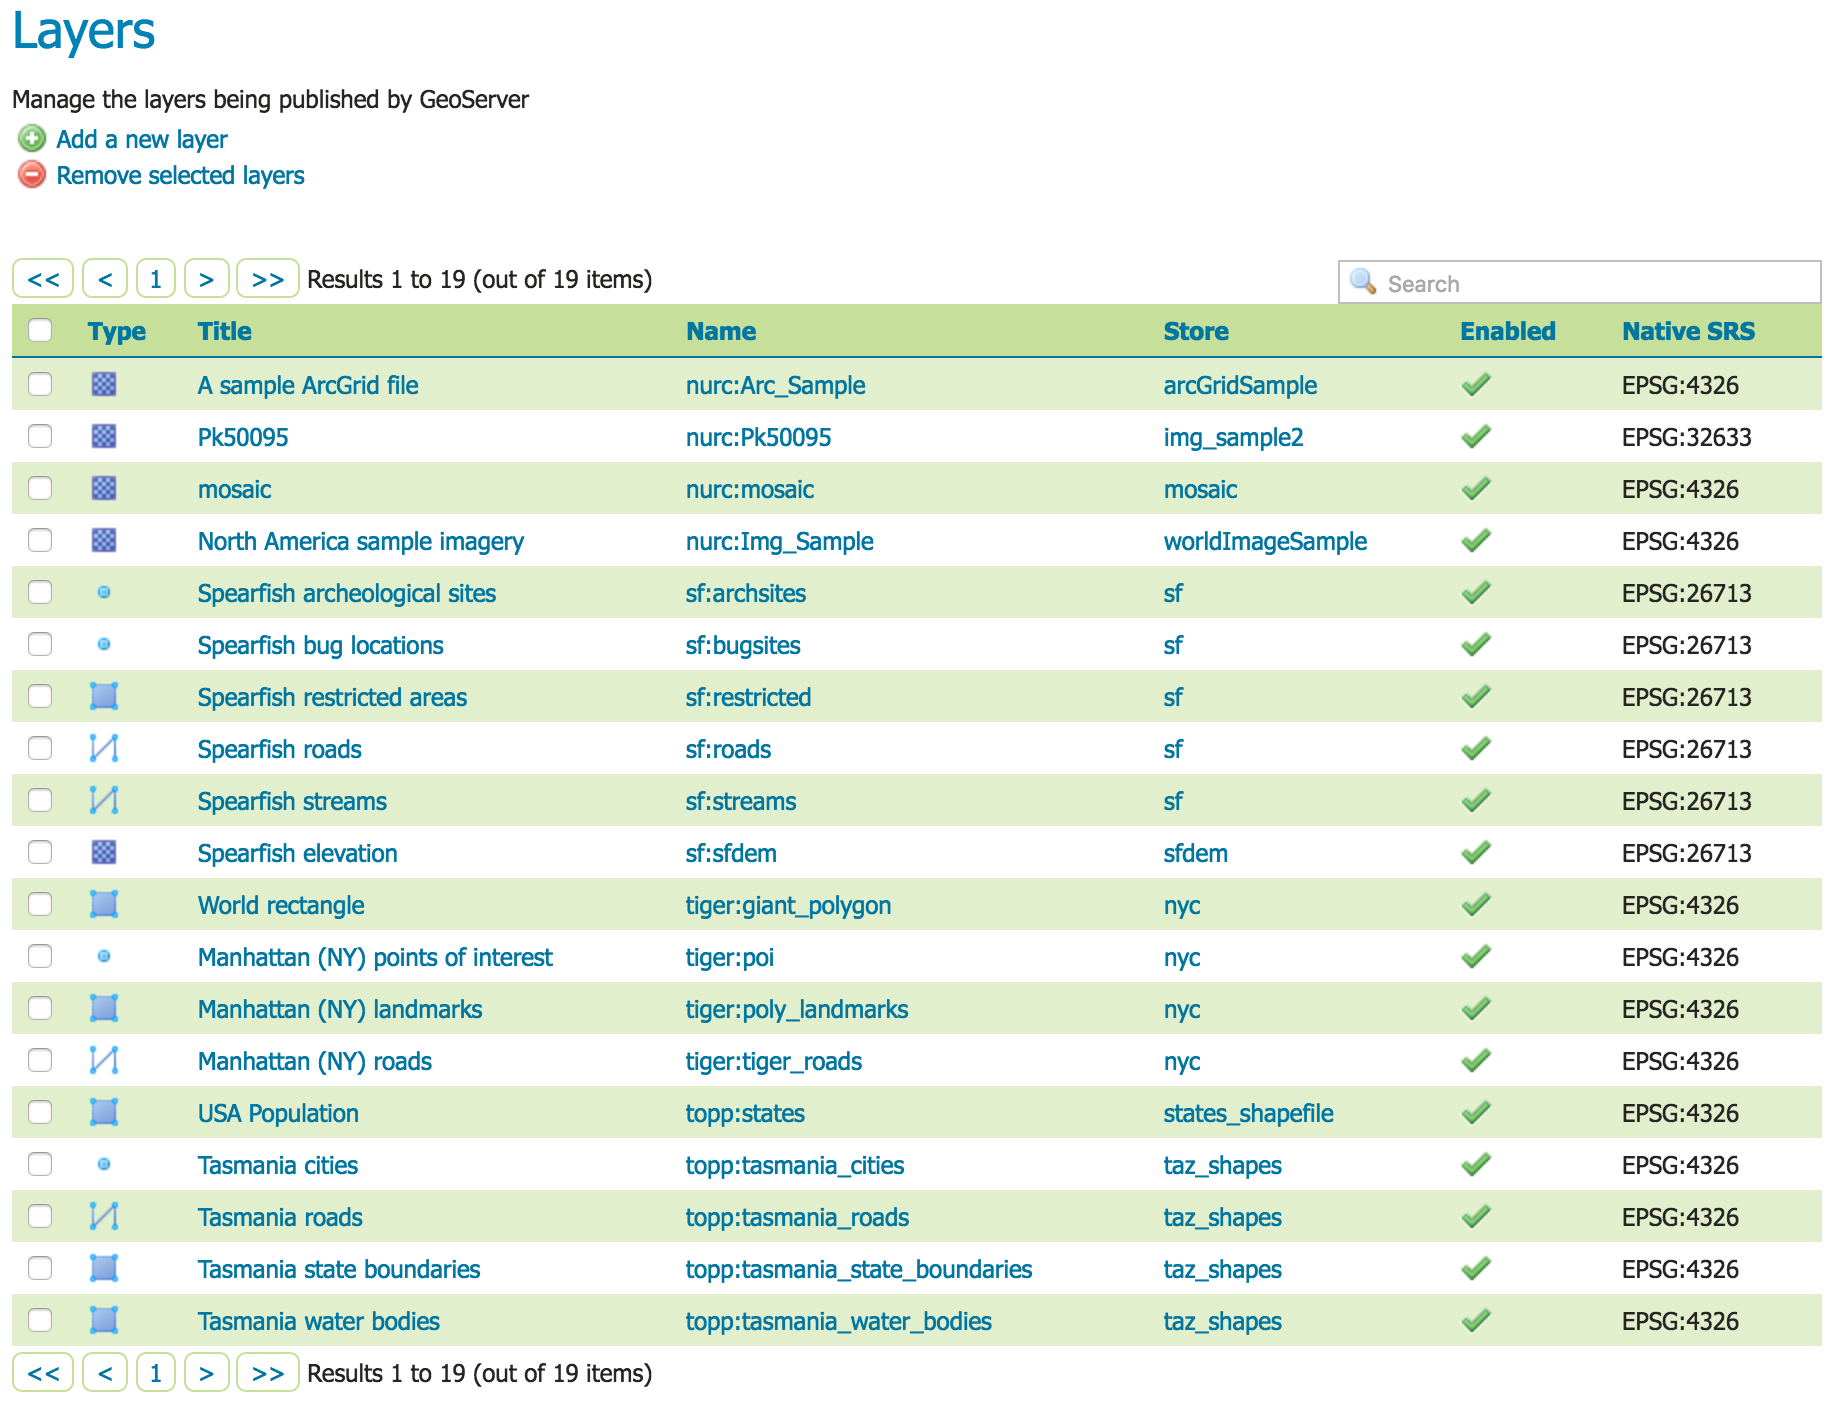Open the Manhattan (NY) landmarks layer
Screen dimensions: 1836x1416
340,1009
